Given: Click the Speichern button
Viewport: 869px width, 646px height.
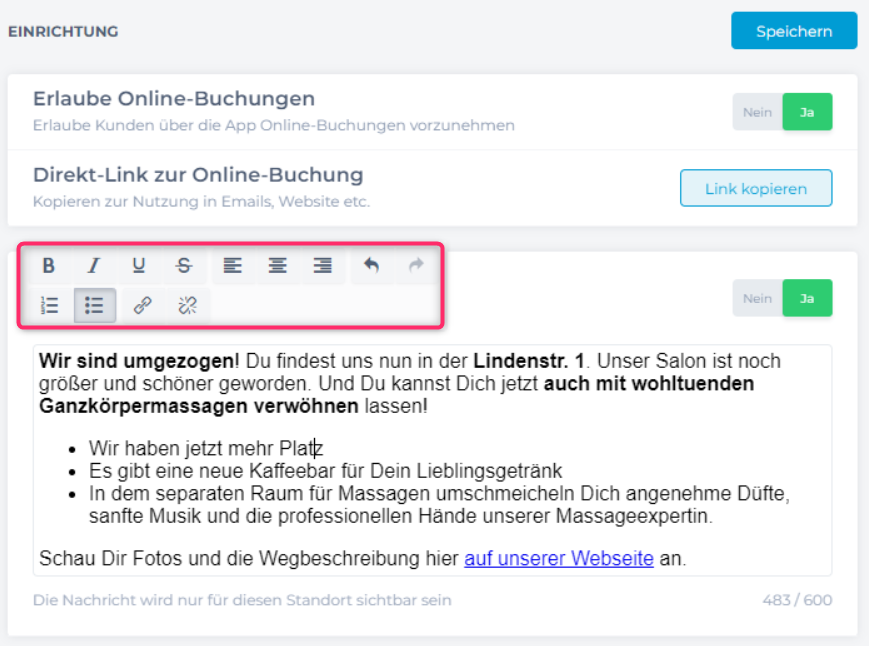Looking at the screenshot, I should 793,31.
